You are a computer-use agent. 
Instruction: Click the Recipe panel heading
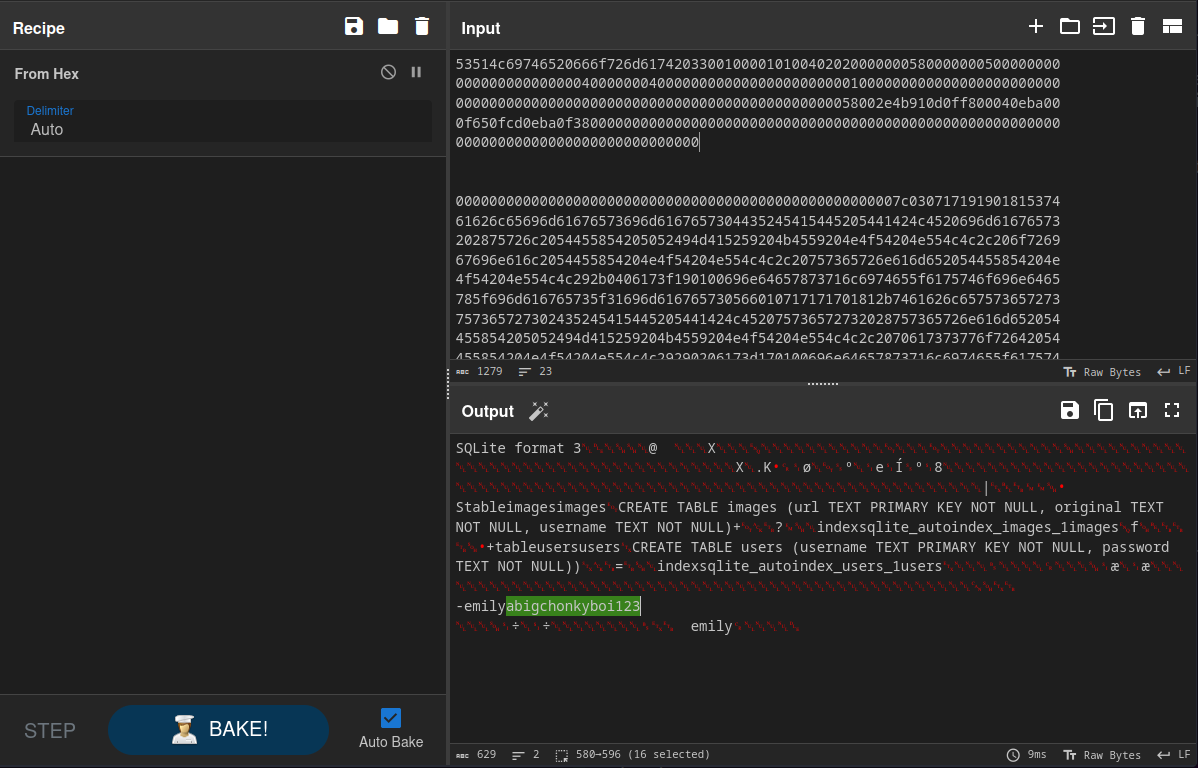pyautogui.click(x=39, y=28)
